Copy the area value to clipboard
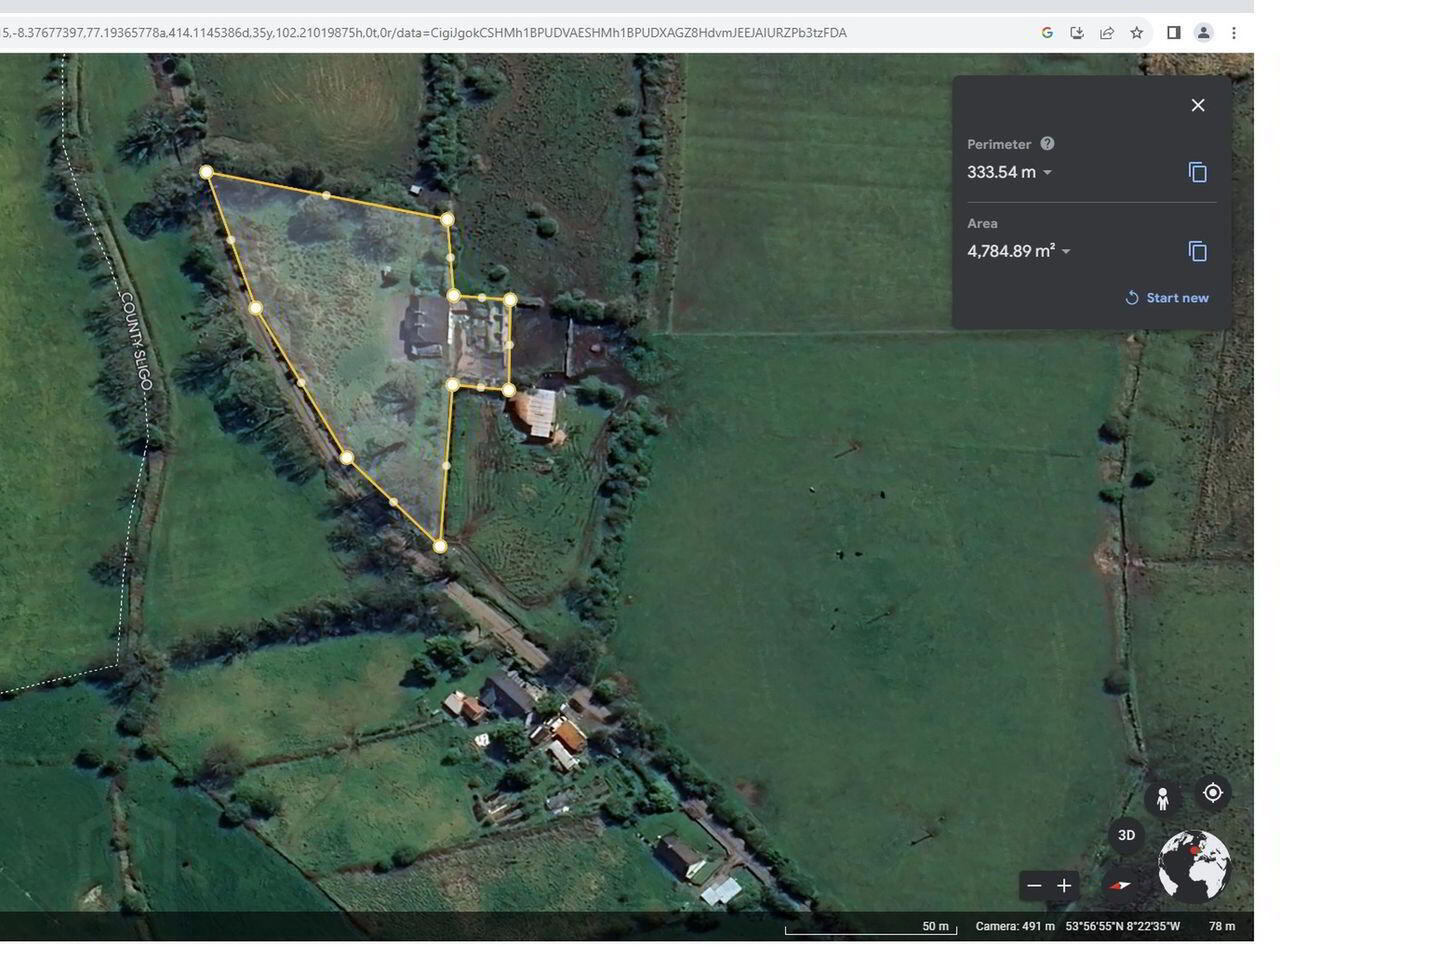 (1198, 251)
